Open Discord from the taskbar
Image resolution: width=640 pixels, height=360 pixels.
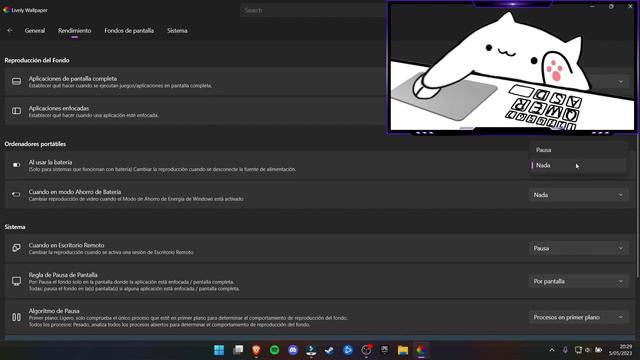(293, 350)
